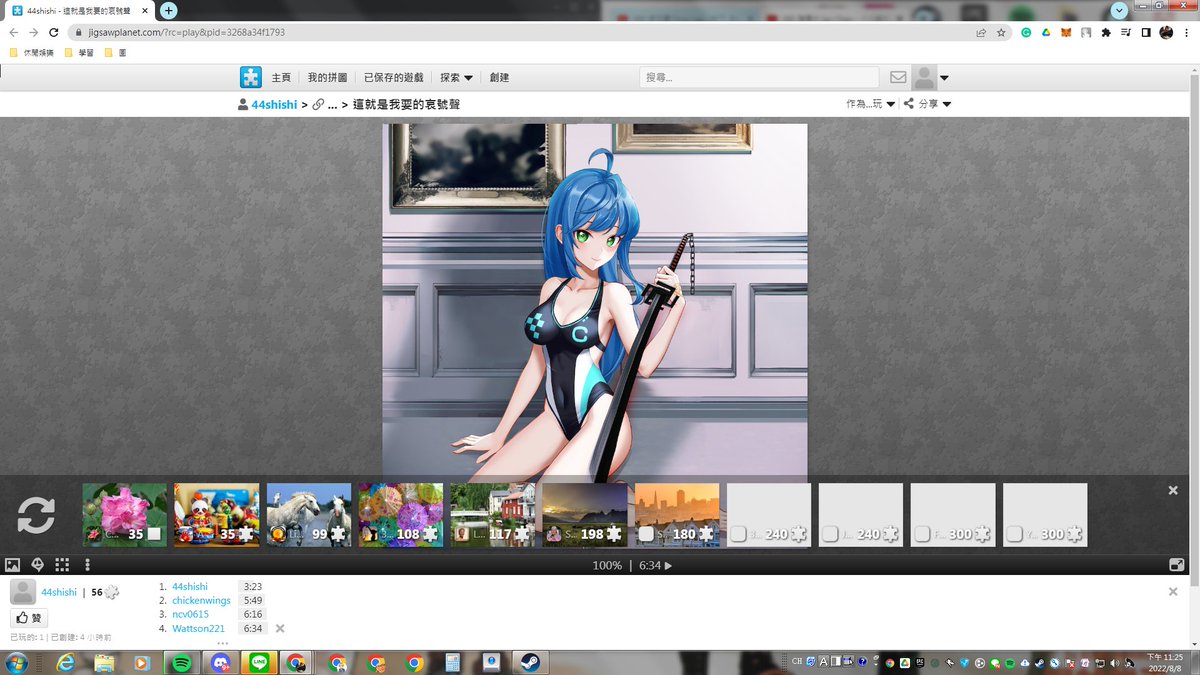Image resolution: width=1200 pixels, height=675 pixels.
Task: Open the 35-piece toys puzzle thumbnail
Action: [216, 515]
